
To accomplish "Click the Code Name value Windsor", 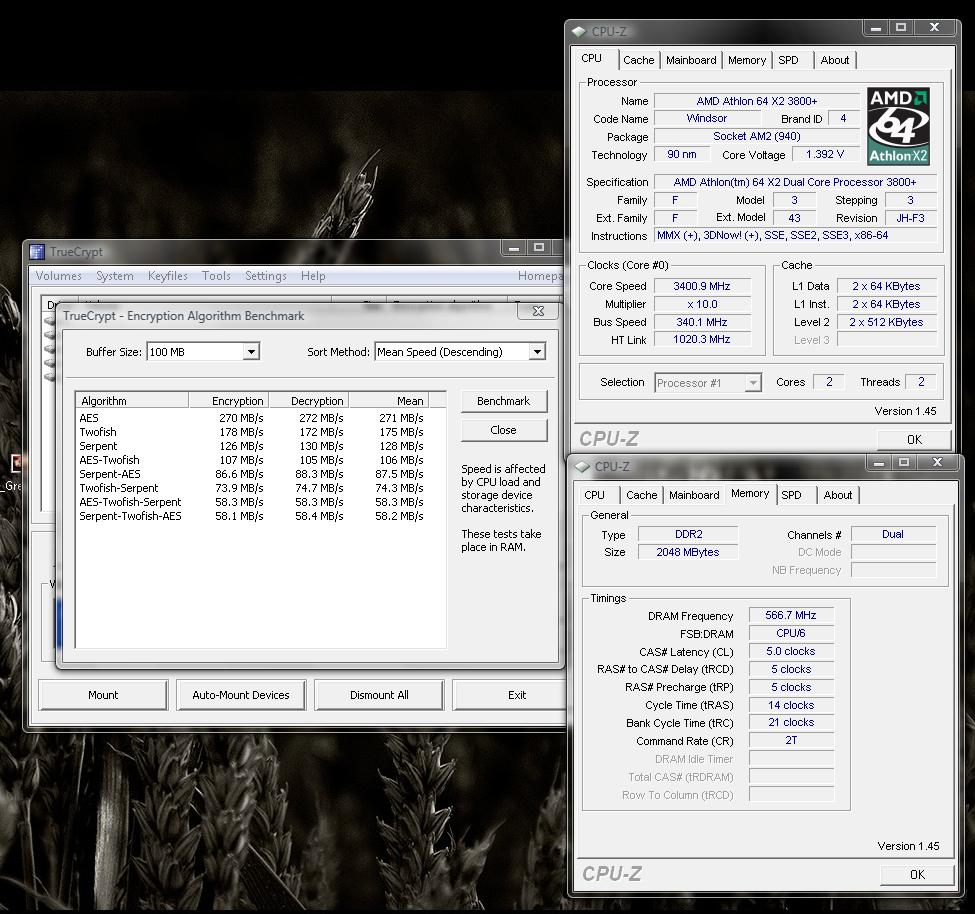I will point(707,118).
